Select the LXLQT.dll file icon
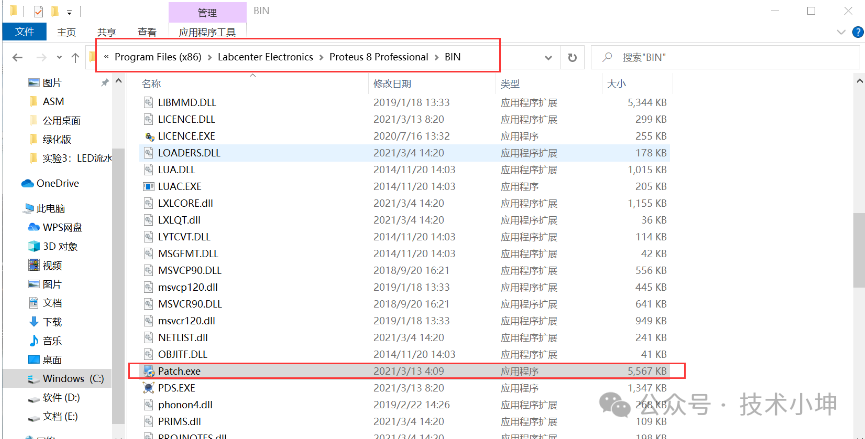865x439 pixels. [148, 220]
